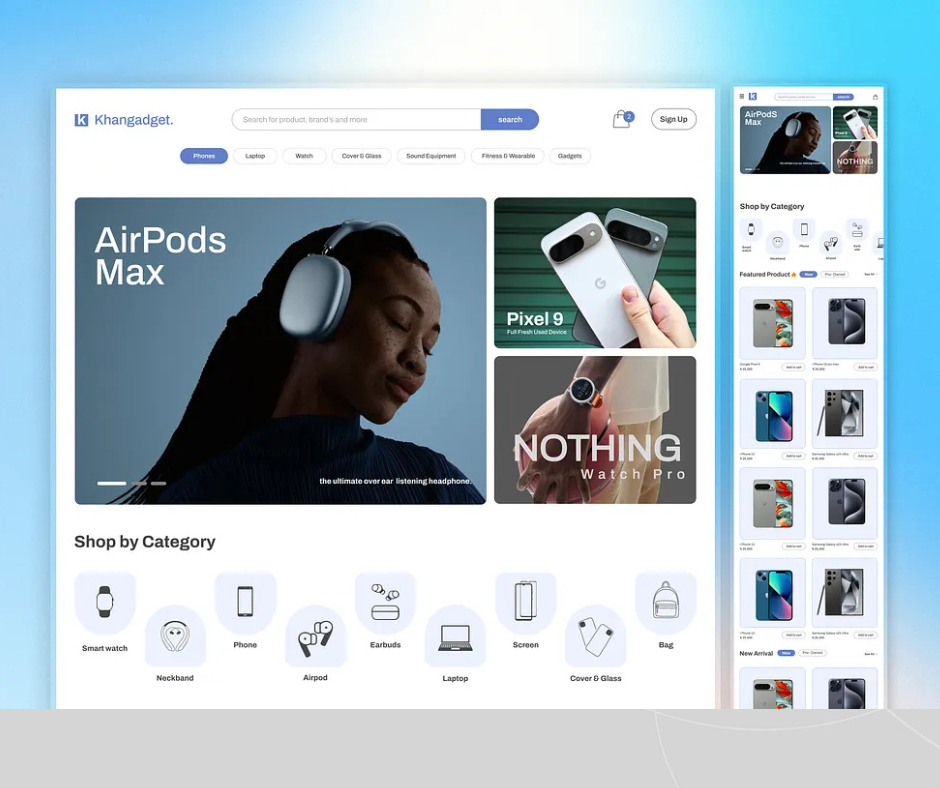
Task: Click the Khangadget. brand name link
Action: [x=134, y=120]
